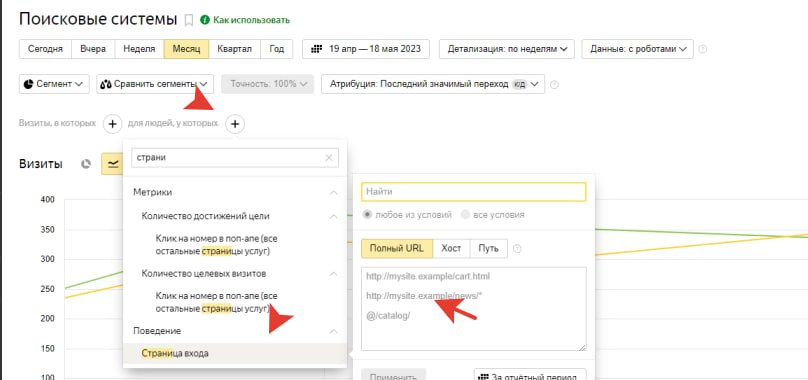Switch to pie chart view icon
The height and width of the screenshot is (380, 808).
point(86,164)
